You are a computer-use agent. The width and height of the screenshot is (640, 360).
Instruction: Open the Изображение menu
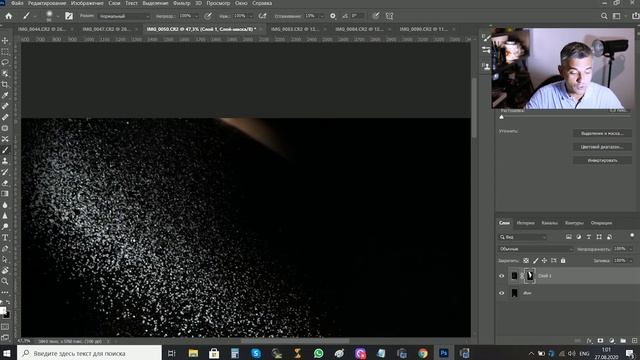pos(87,3)
